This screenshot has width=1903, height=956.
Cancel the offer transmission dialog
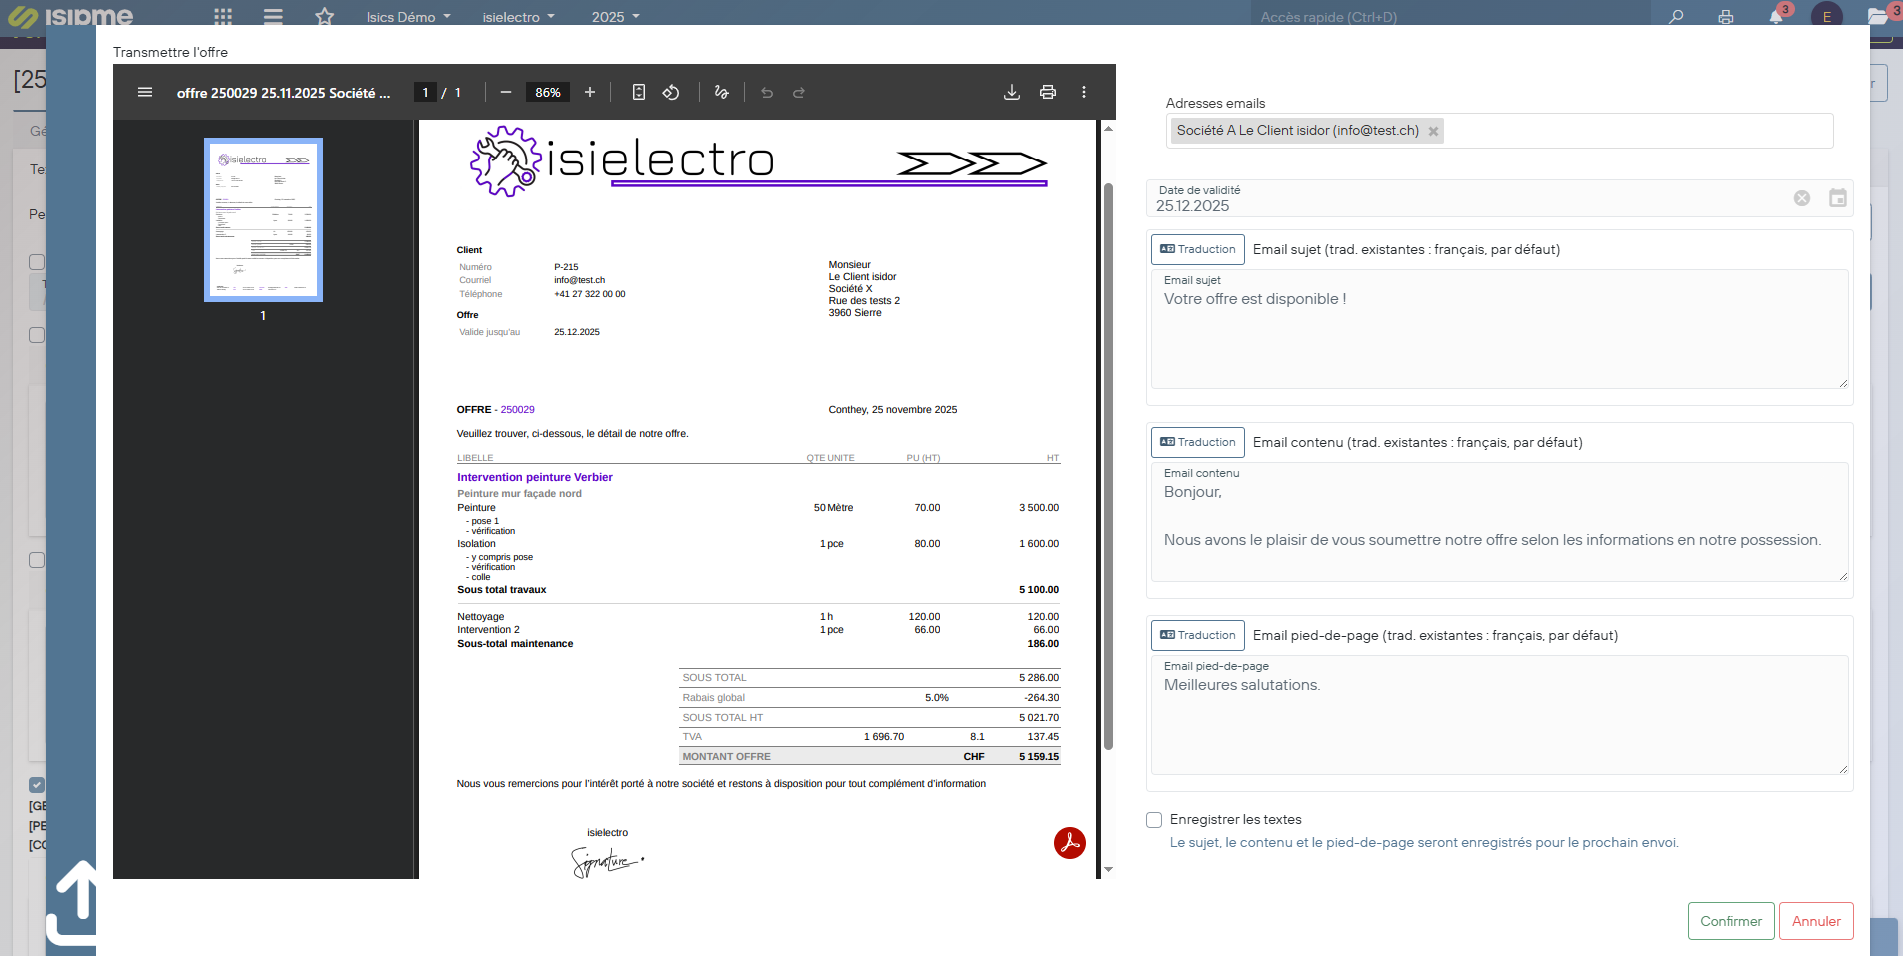tap(1816, 921)
